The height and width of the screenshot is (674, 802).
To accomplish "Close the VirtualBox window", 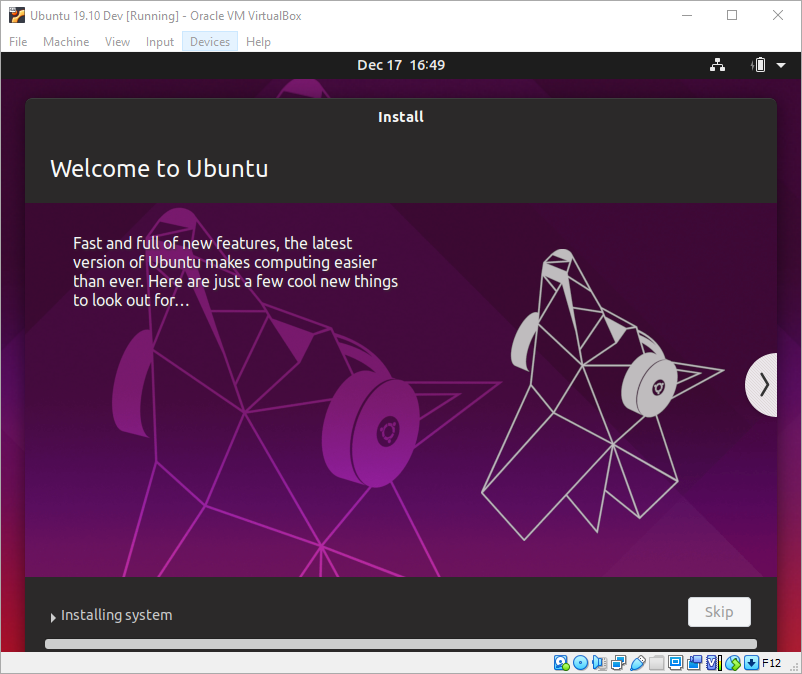I will coord(777,15).
